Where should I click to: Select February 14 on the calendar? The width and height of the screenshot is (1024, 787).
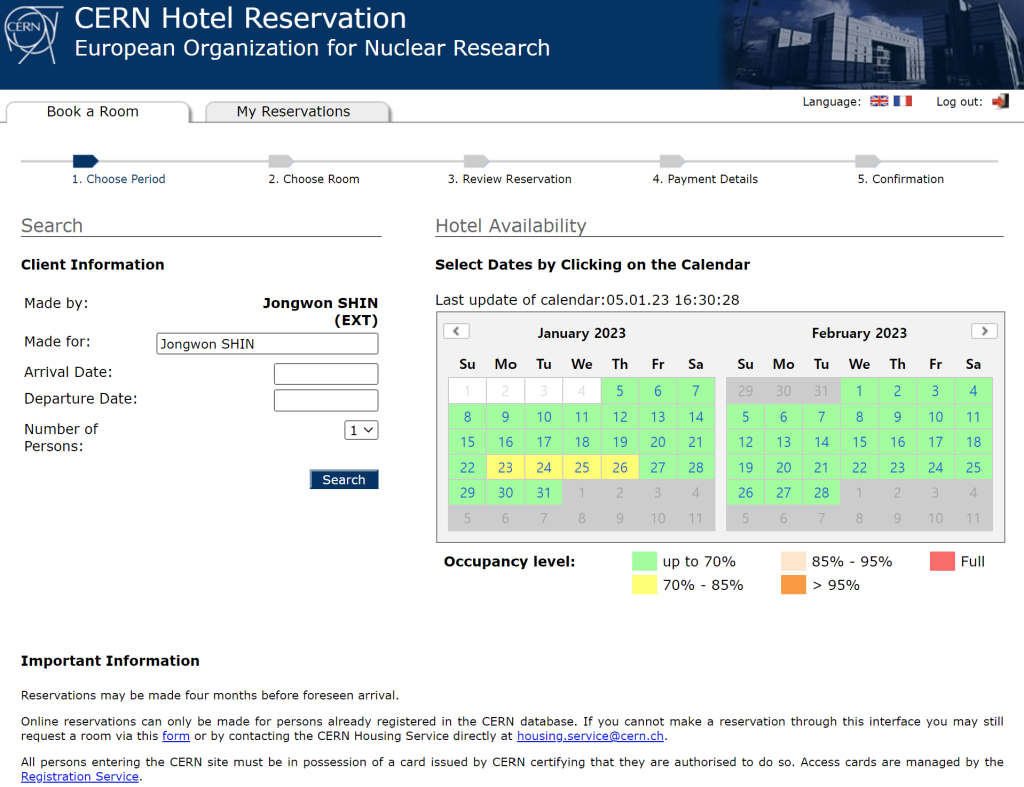coord(822,442)
